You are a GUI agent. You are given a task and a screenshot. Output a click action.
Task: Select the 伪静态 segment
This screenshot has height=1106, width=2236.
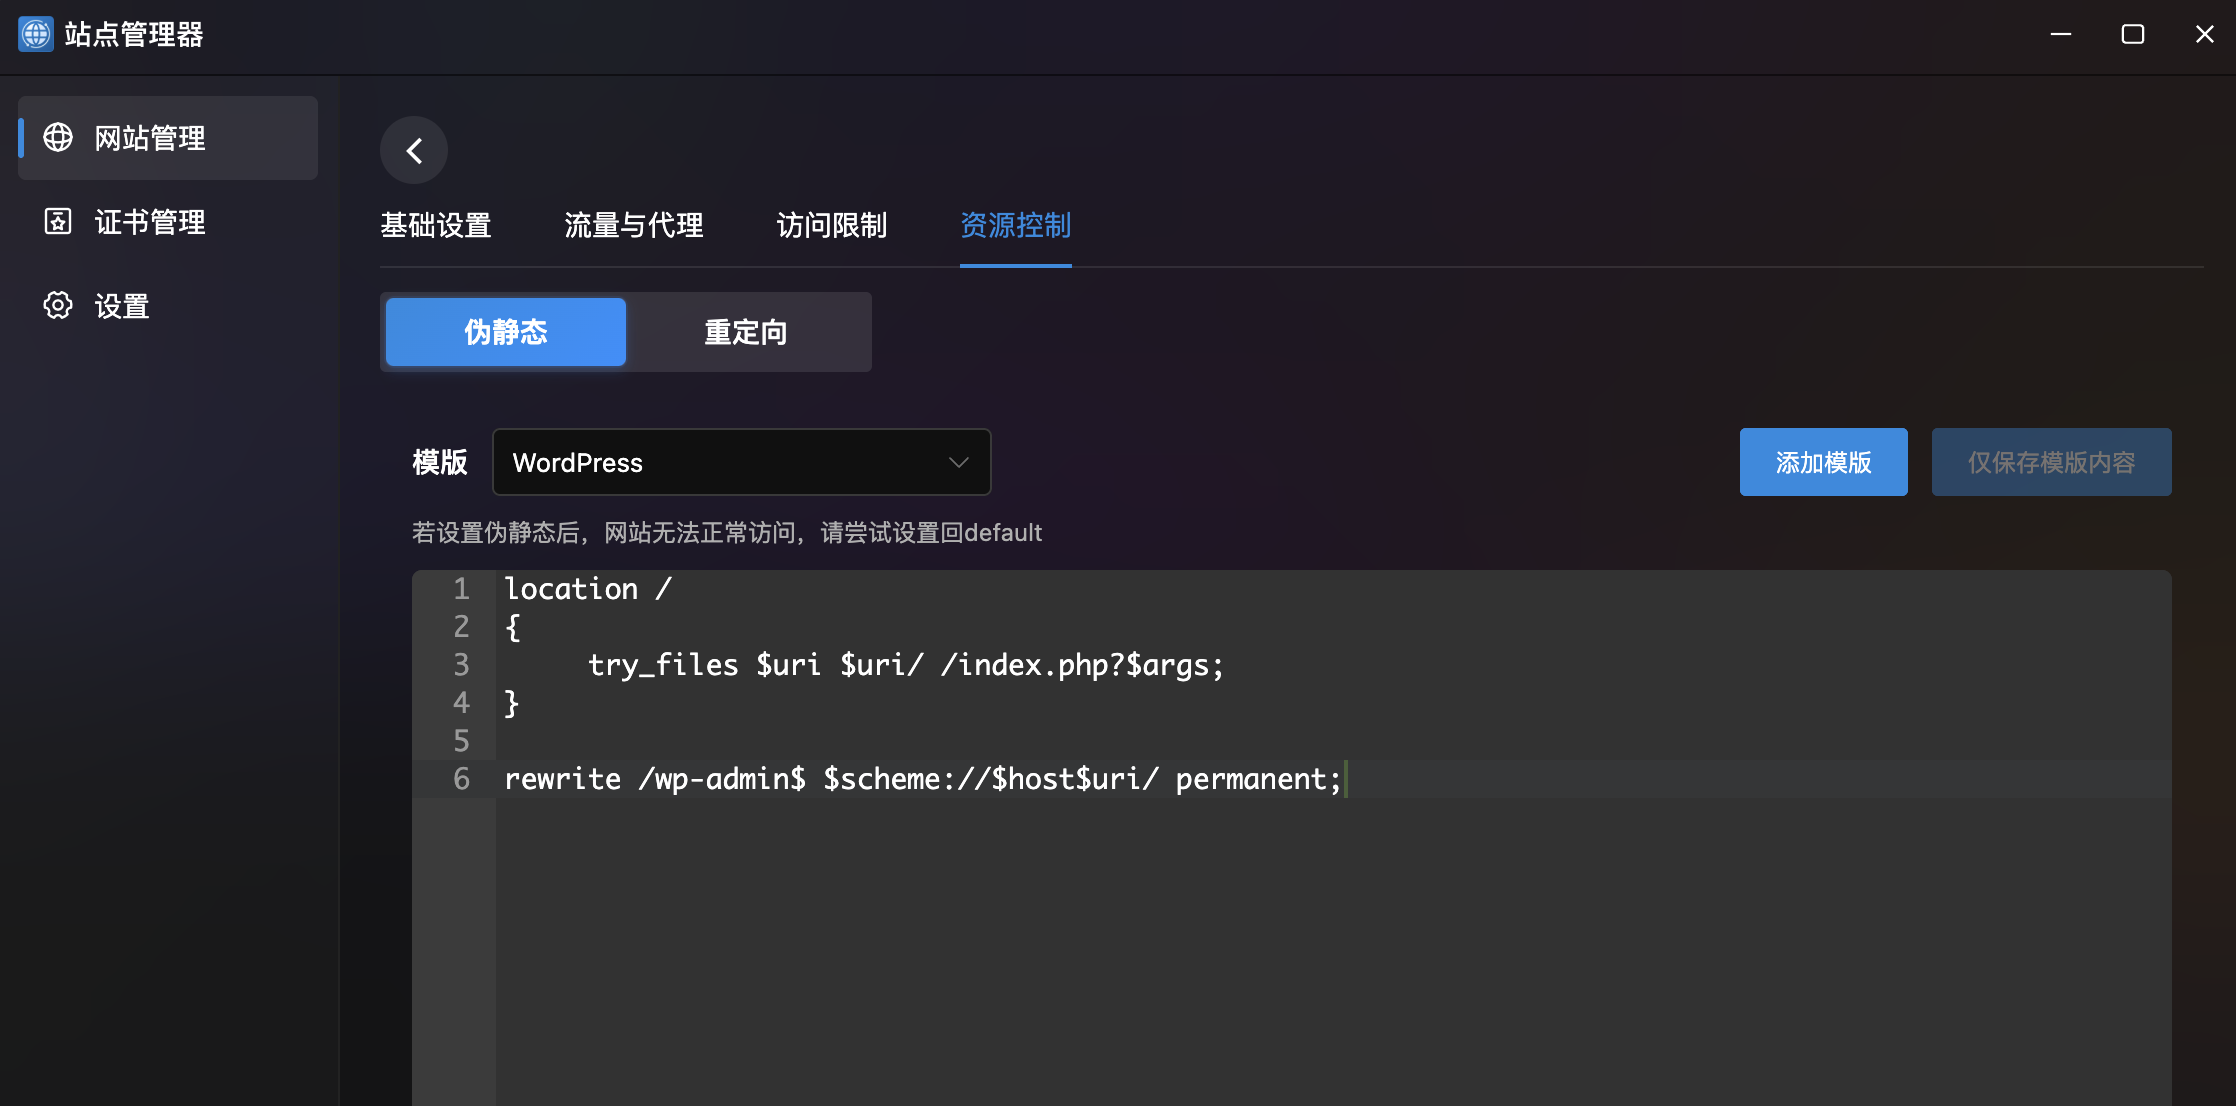506,332
